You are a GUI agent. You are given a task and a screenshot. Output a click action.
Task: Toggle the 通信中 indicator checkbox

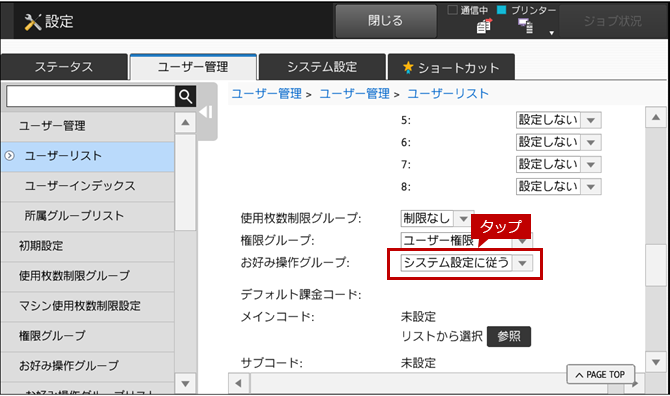tap(453, 10)
